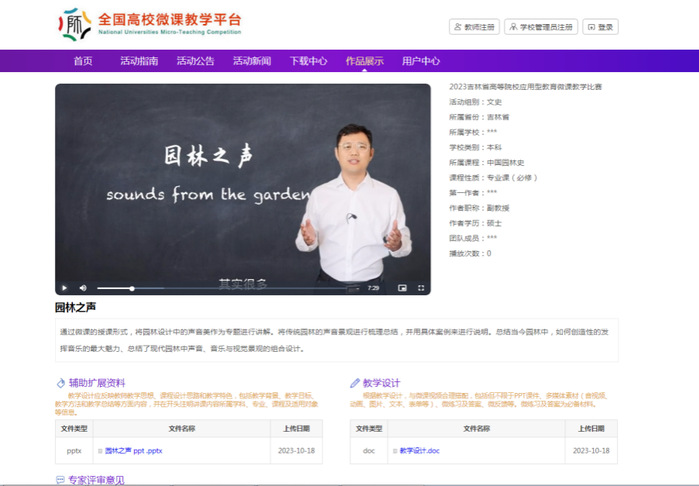The height and width of the screenshot is (486, 699).
Task: Click the 登录 button
Action: [x=600, y=27]
